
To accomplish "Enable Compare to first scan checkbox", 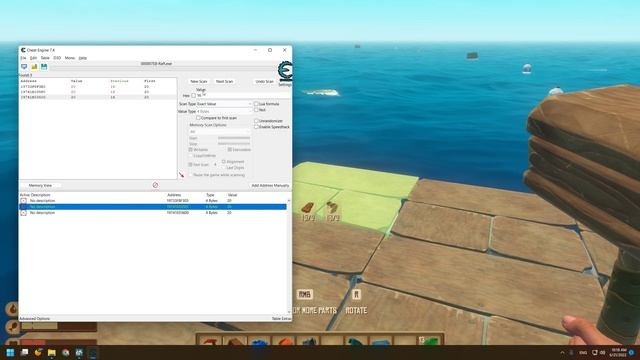I will pos(198,118).
